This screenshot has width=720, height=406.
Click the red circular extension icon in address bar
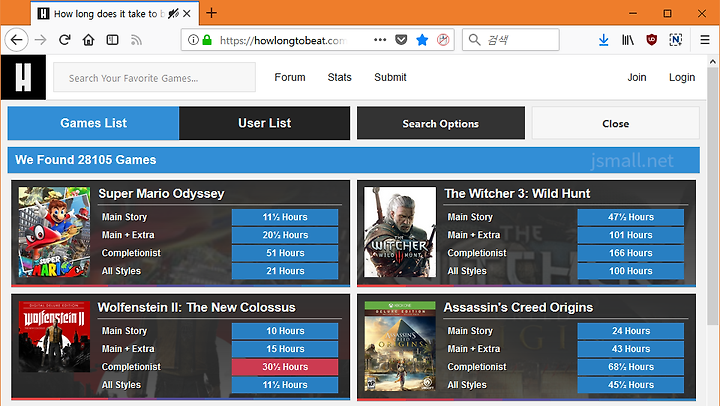click(x=443, y=40)
